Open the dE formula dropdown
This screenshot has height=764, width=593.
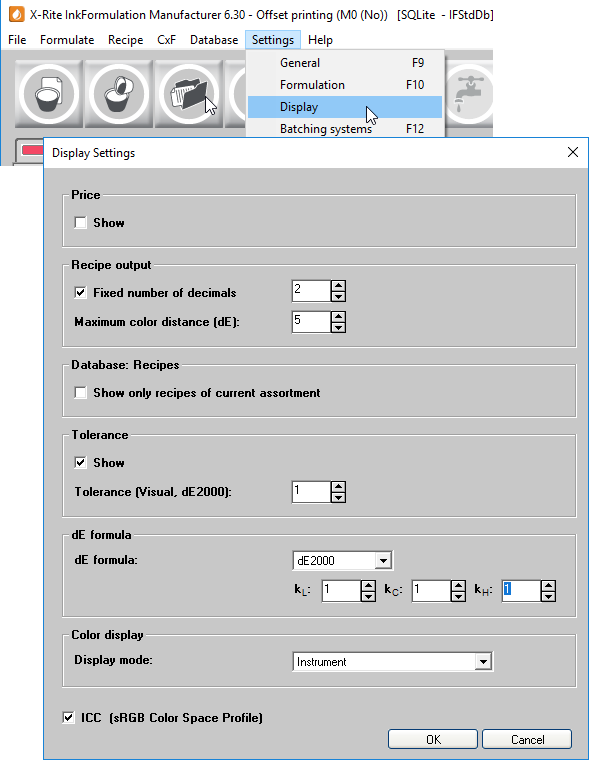(x=383, y=561)
